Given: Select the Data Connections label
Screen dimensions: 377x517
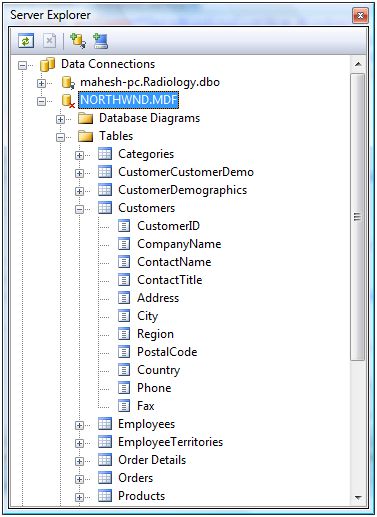Looking at the screenshot, I should point(108,64).
